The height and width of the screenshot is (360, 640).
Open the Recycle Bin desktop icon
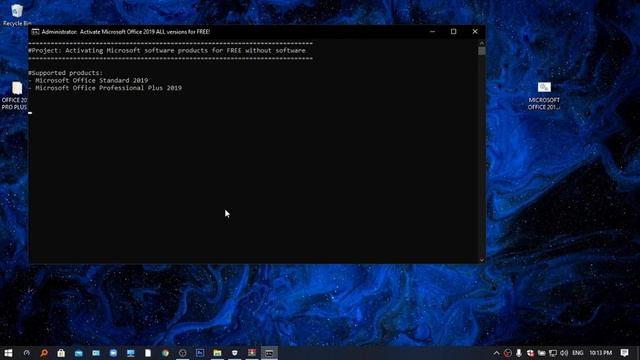coord(16,15)
